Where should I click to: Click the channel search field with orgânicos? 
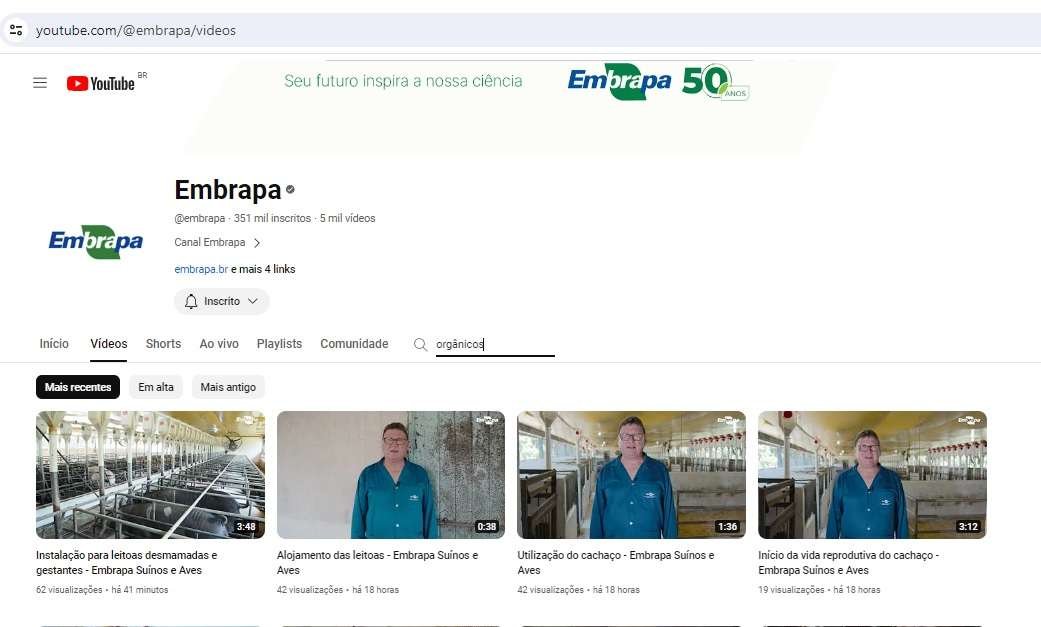[495, 344]
